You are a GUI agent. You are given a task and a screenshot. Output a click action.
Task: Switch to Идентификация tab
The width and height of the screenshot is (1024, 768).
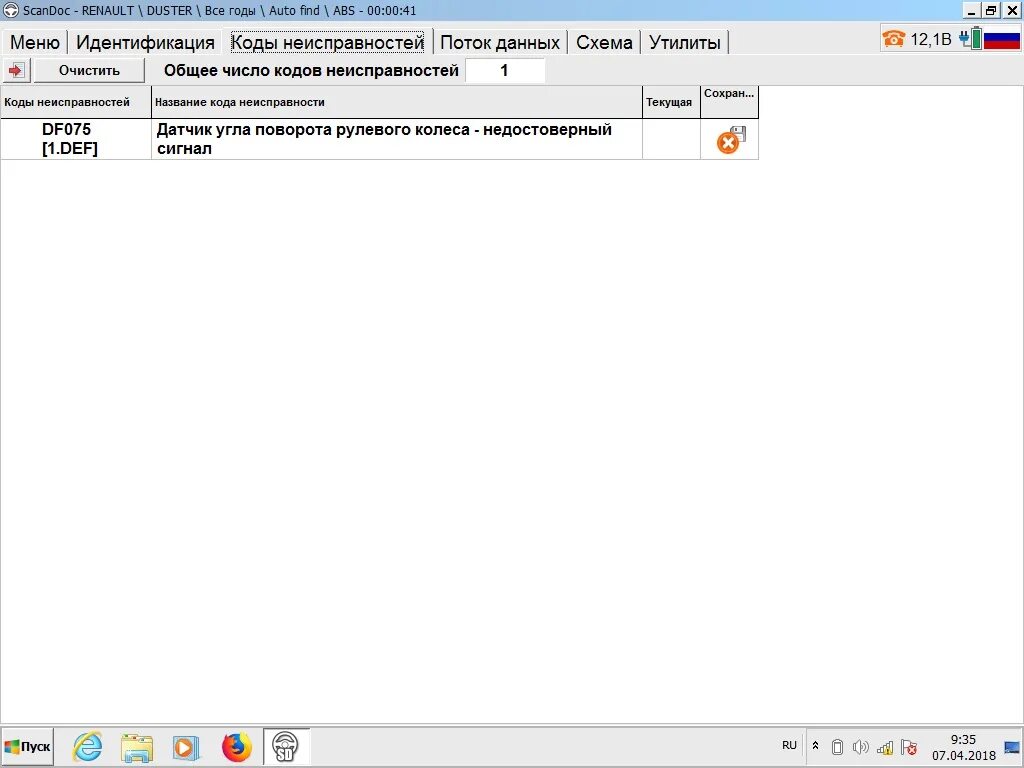pos(145,42)
